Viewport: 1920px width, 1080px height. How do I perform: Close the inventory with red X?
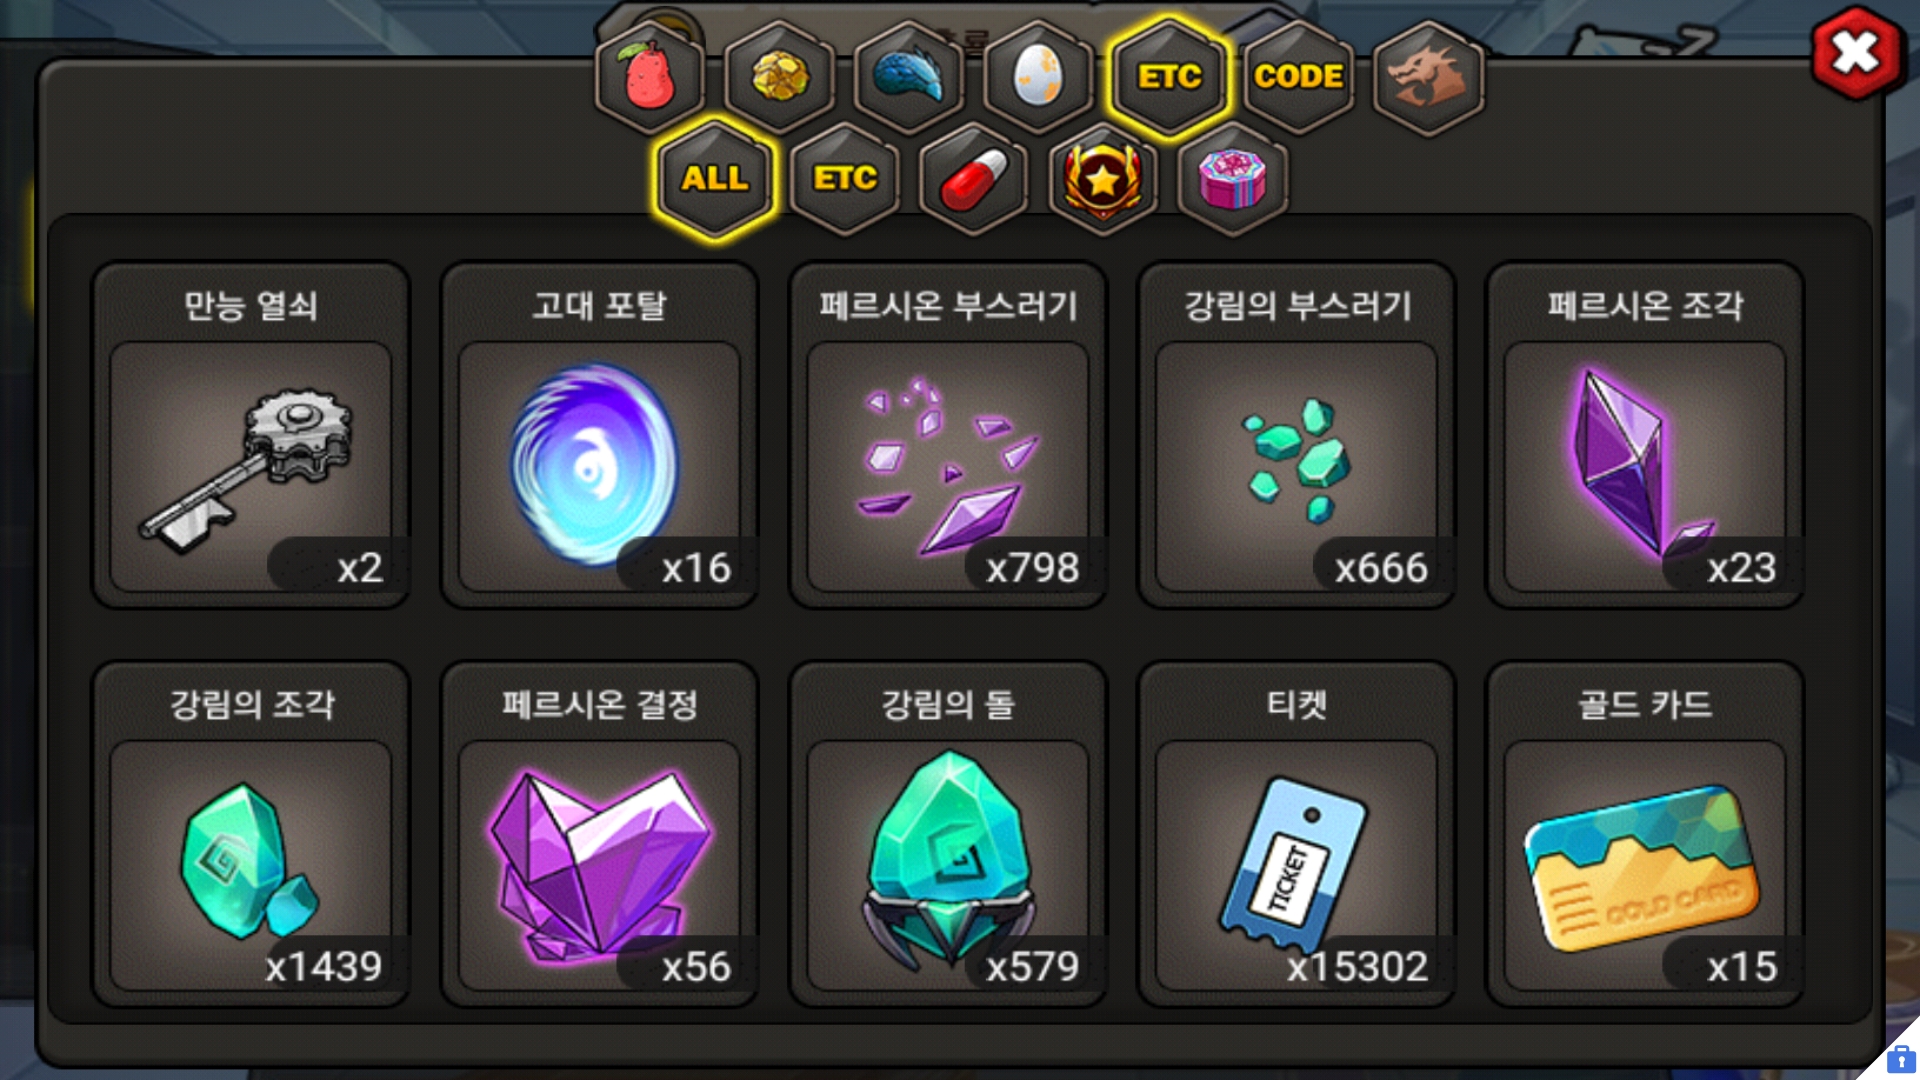point(1856,53)
